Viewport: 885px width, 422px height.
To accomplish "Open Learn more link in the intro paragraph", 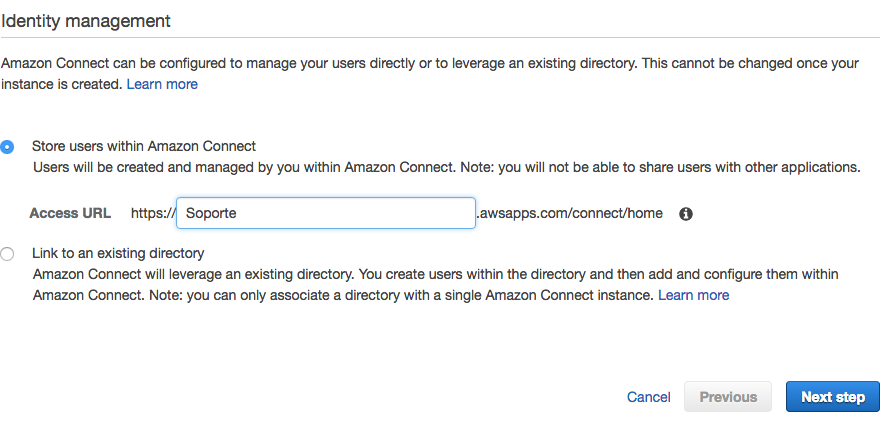I will pos(162,84).
